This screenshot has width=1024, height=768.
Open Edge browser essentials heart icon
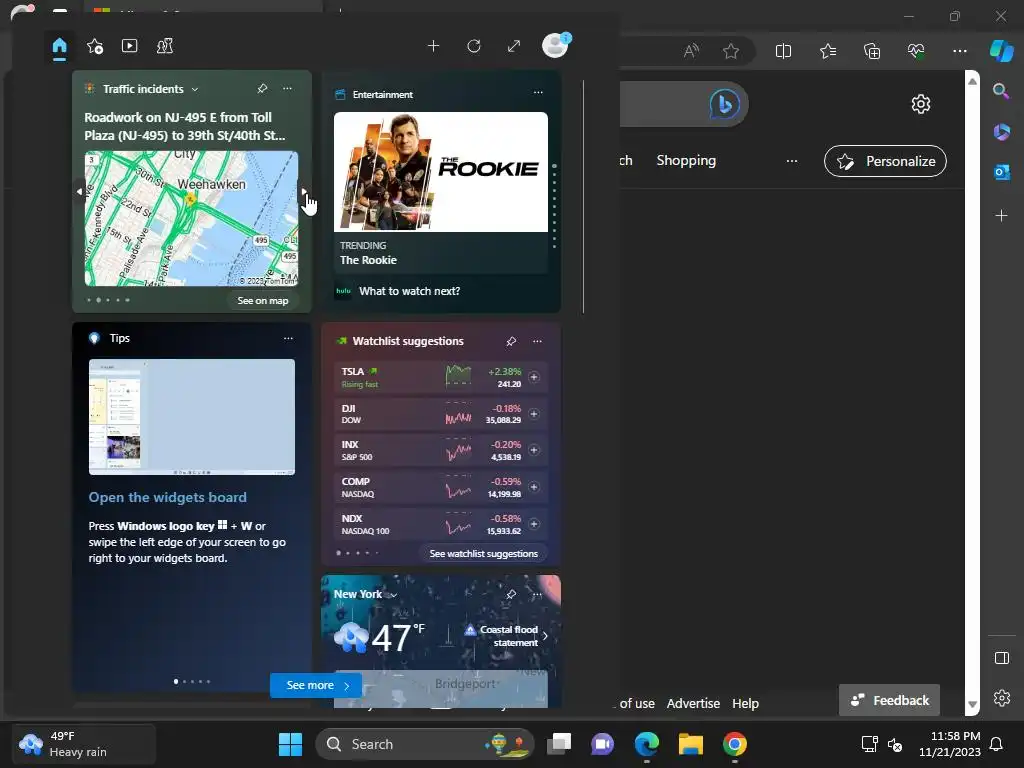(x=916, y=51)
